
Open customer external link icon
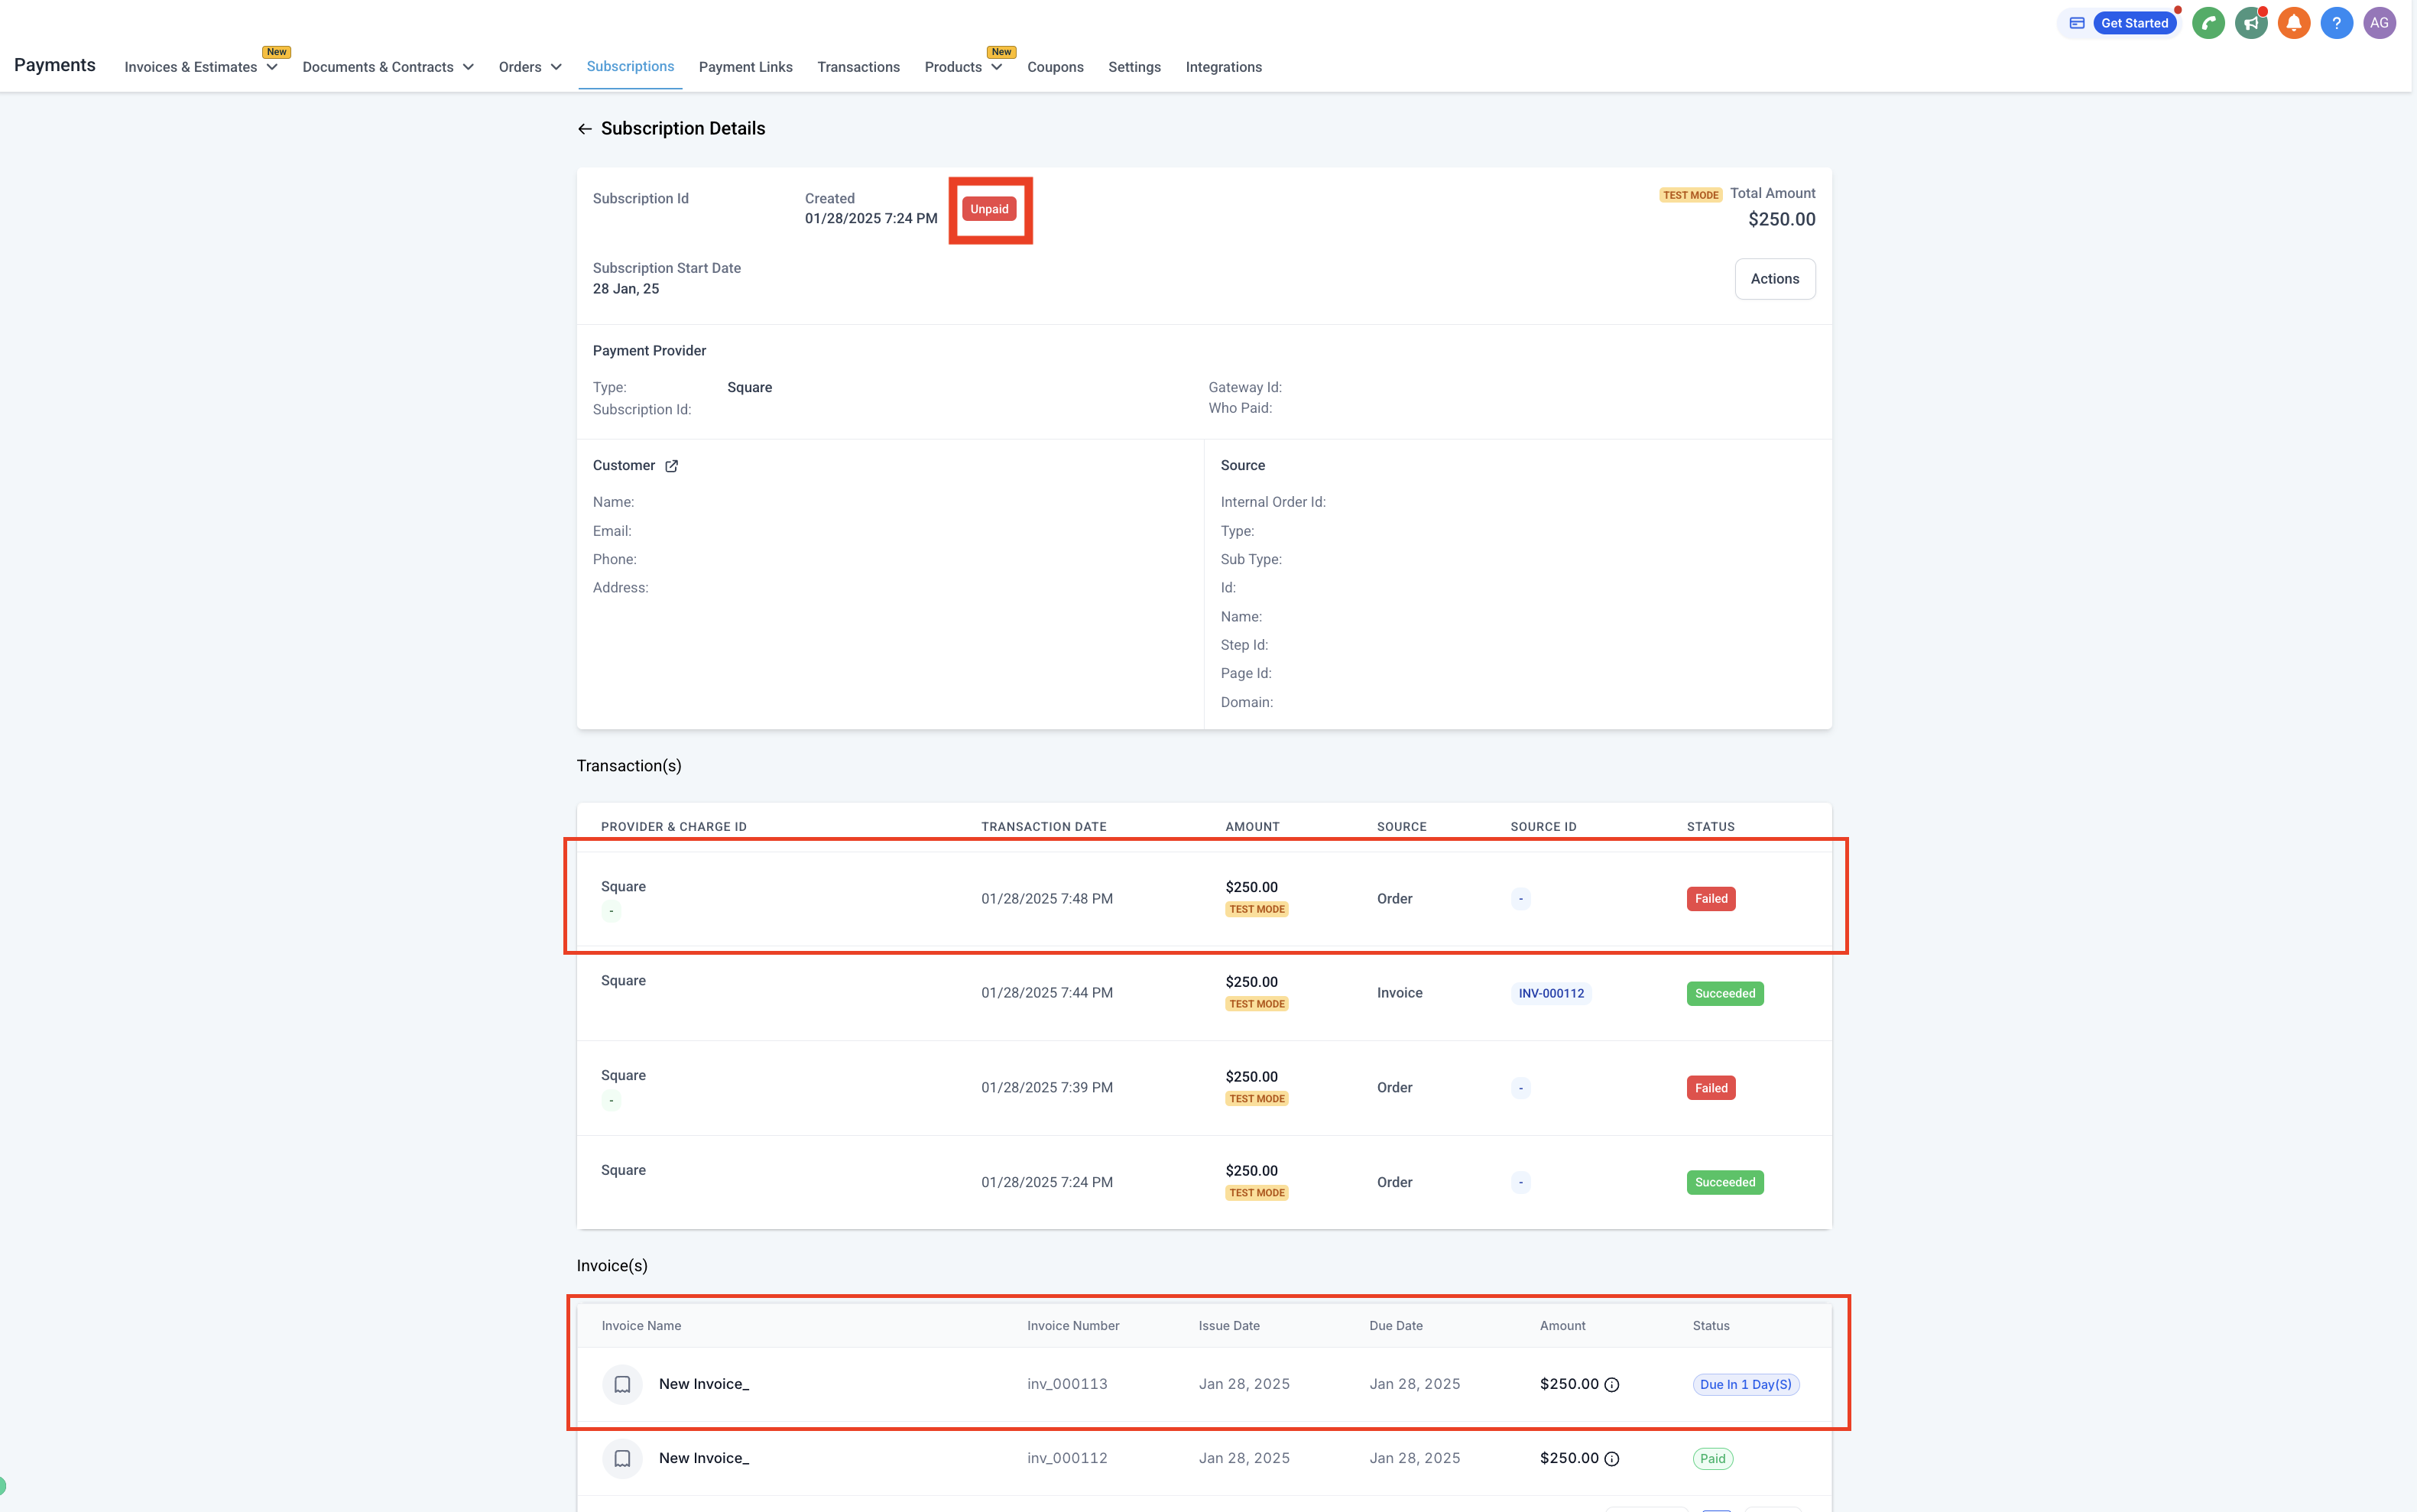(x=672, y=466)
